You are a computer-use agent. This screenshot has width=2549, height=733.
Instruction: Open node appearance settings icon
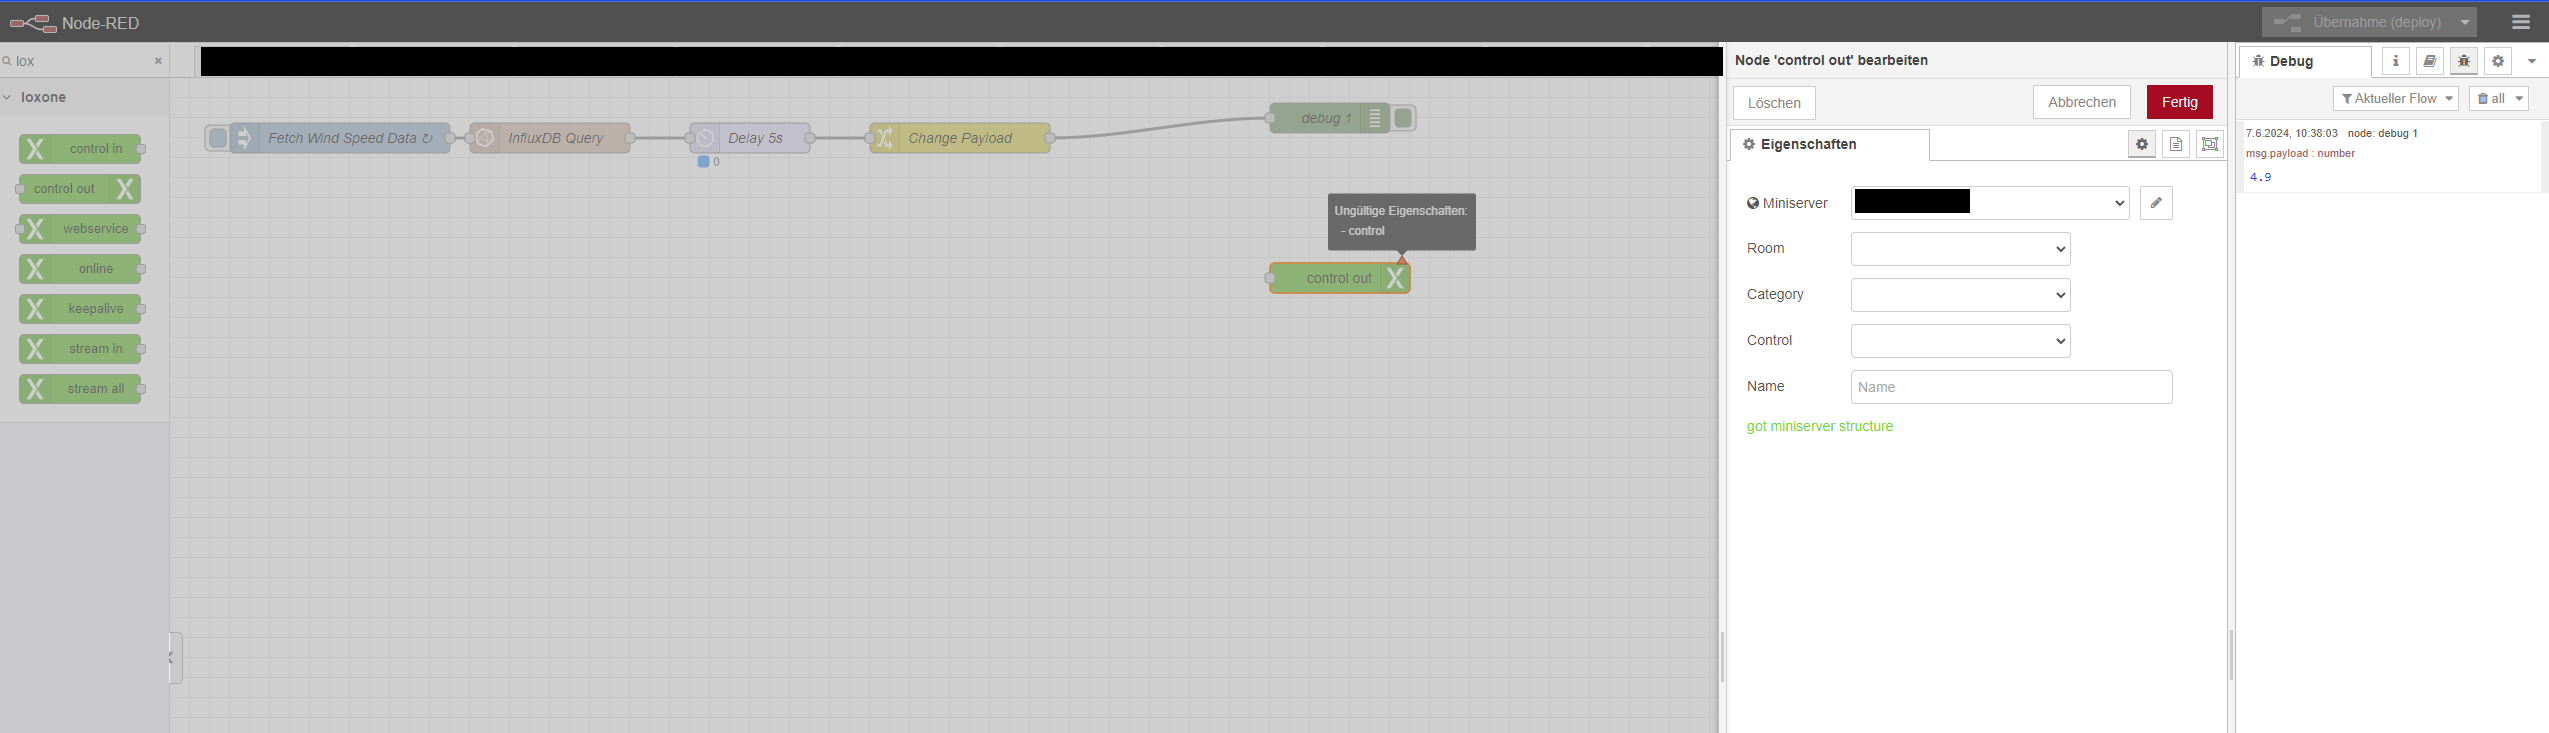point(2210,144)
